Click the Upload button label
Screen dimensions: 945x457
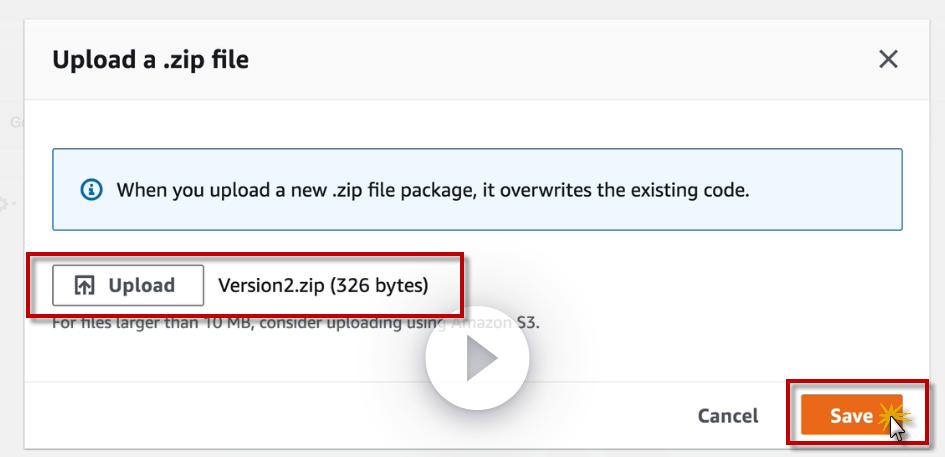pos(141,286)
